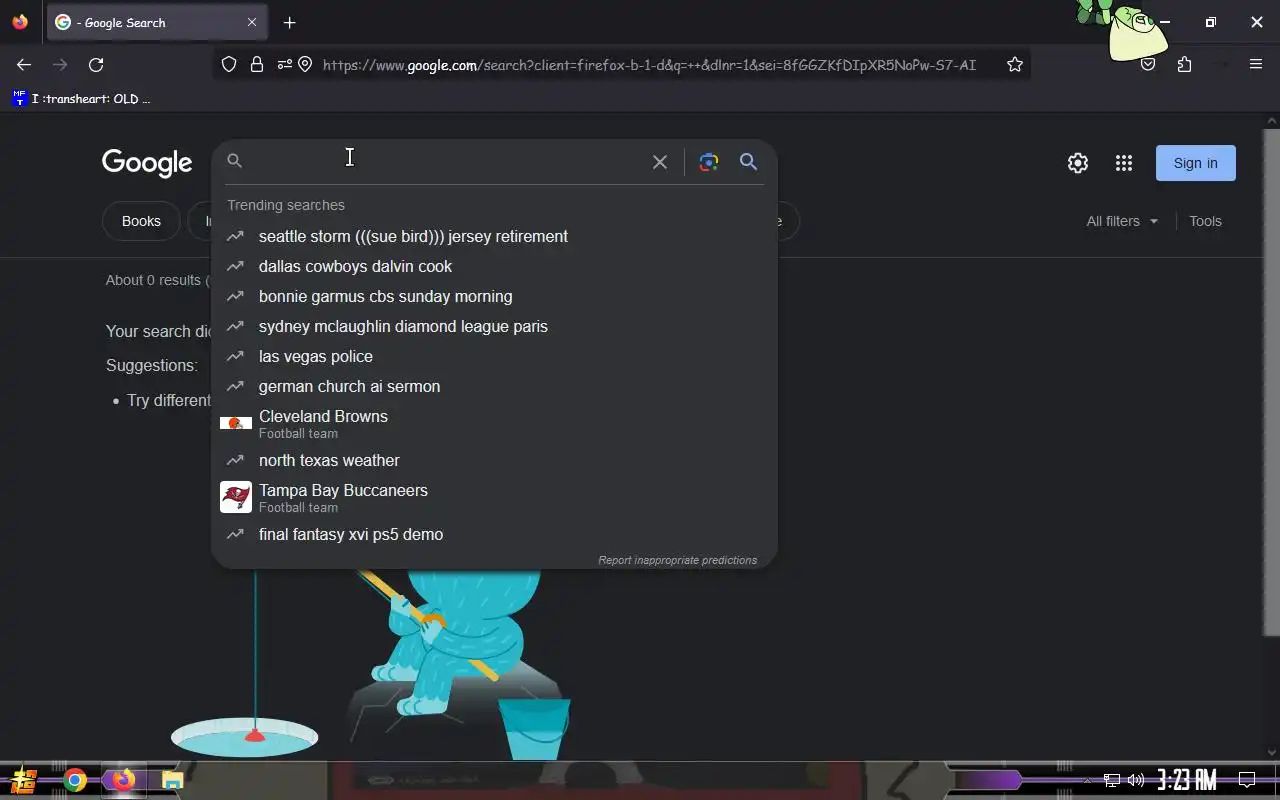Bookmark this page with the star icon

coord(1015,64)
